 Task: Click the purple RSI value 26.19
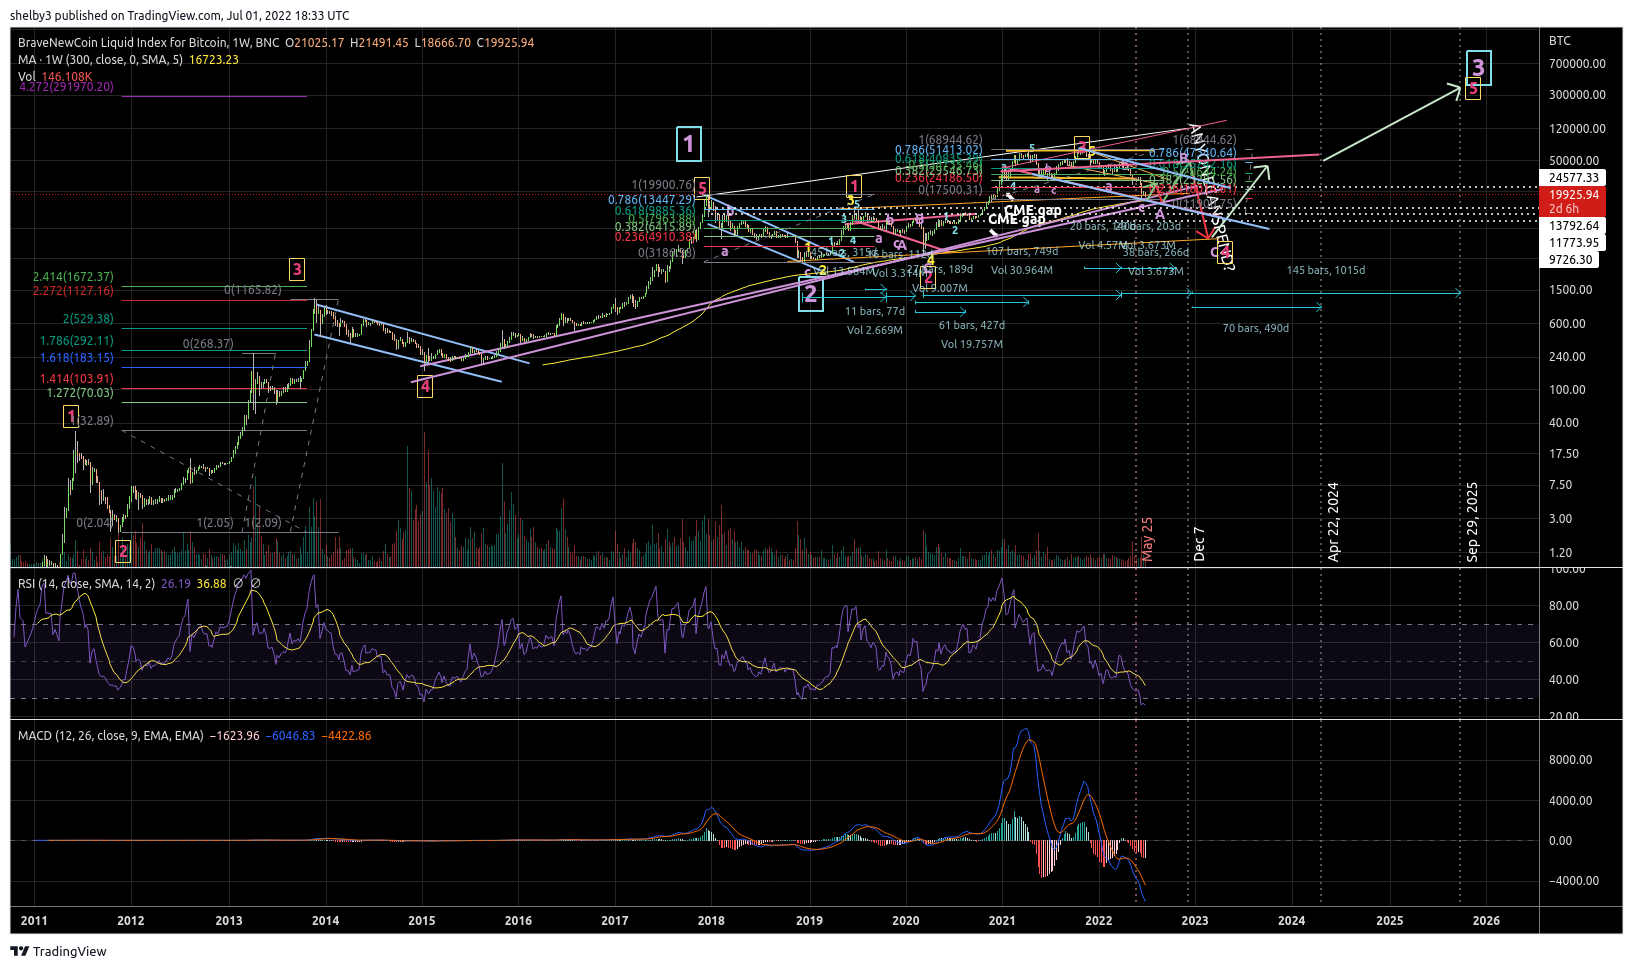click(175, 583)
